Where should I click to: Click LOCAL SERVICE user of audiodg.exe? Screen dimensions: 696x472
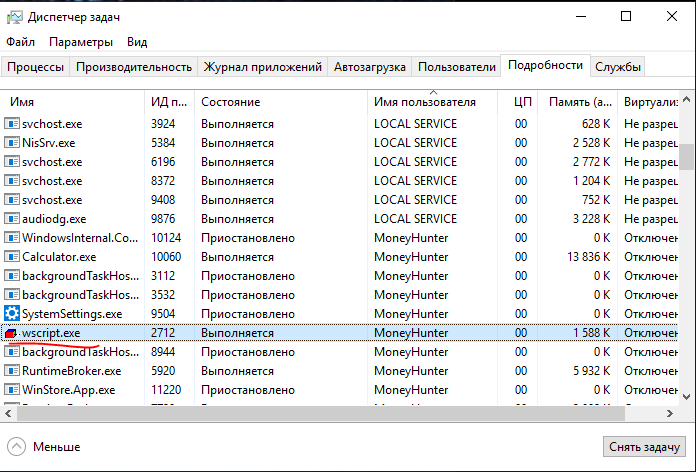point(415,219)
